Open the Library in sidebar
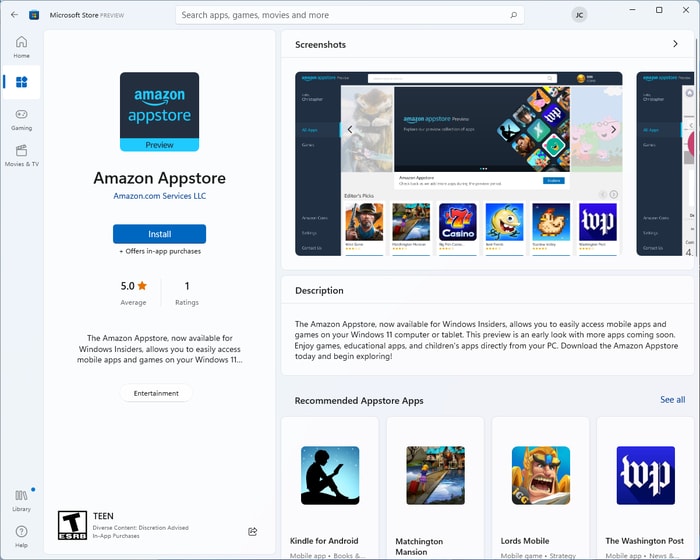Screen dimensions: 700x560 pos(21,500)
